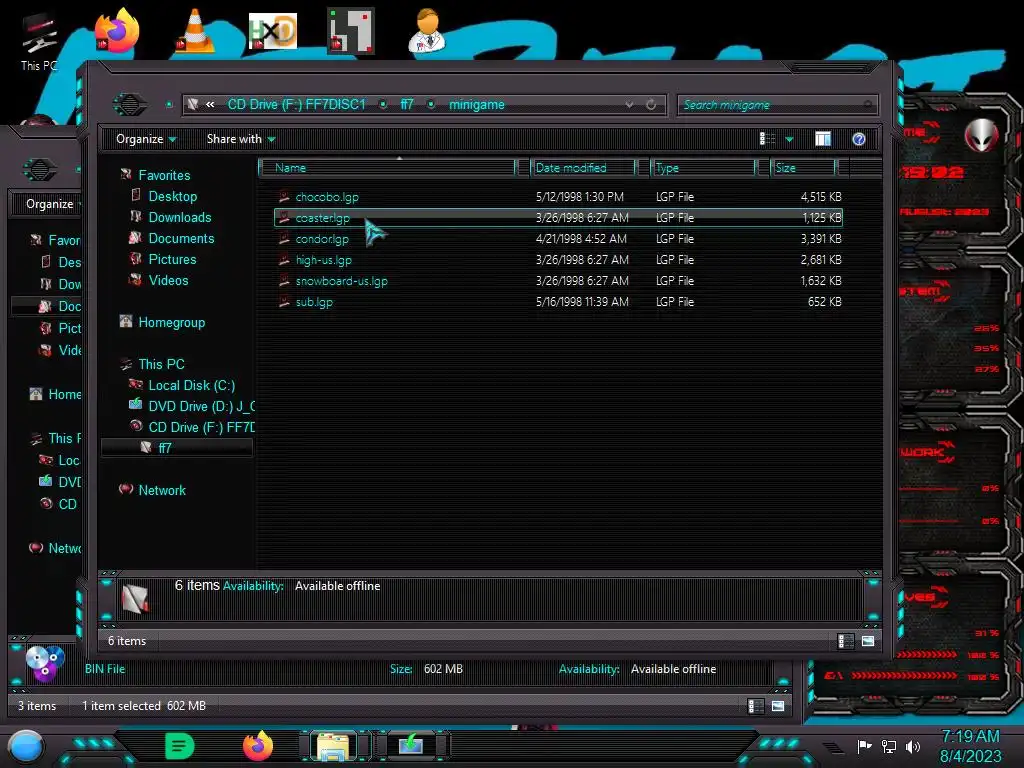Open the green notes app on the taskbar
The image size is (1024, 768).
tap(179, 745)
